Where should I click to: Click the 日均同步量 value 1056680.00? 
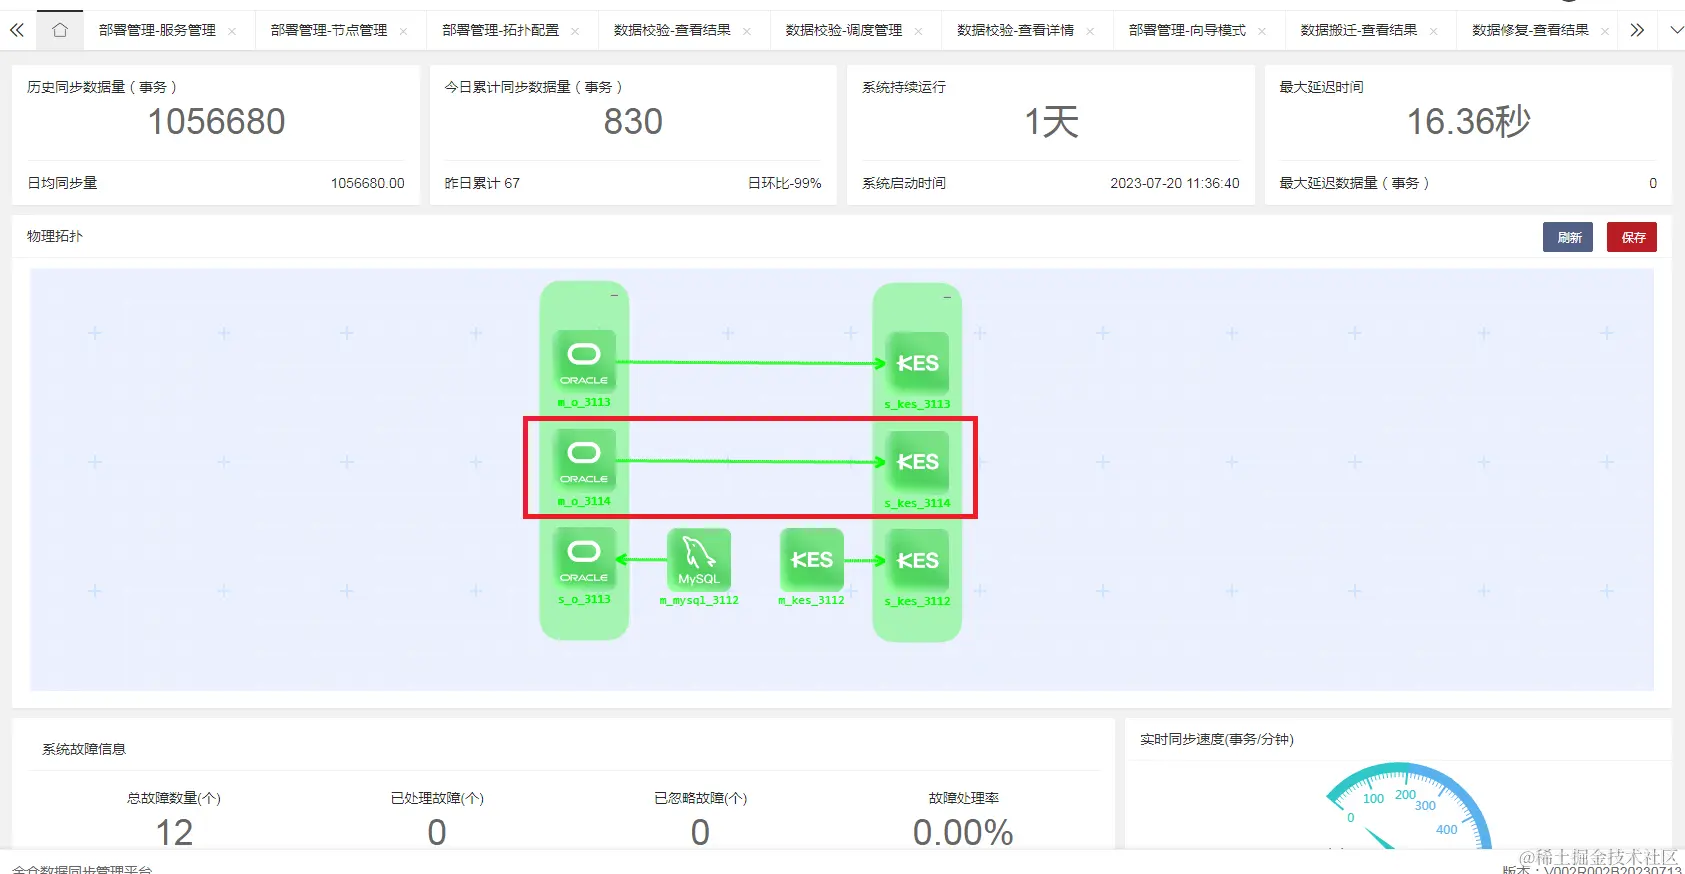pos(368,183)
